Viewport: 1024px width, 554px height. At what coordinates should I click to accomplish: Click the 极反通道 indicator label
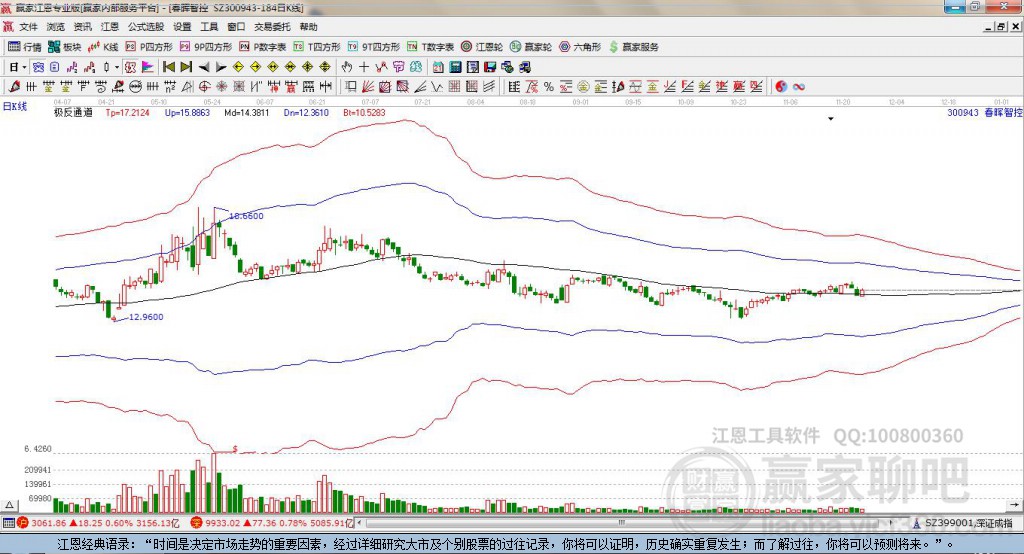coord(73,112)
